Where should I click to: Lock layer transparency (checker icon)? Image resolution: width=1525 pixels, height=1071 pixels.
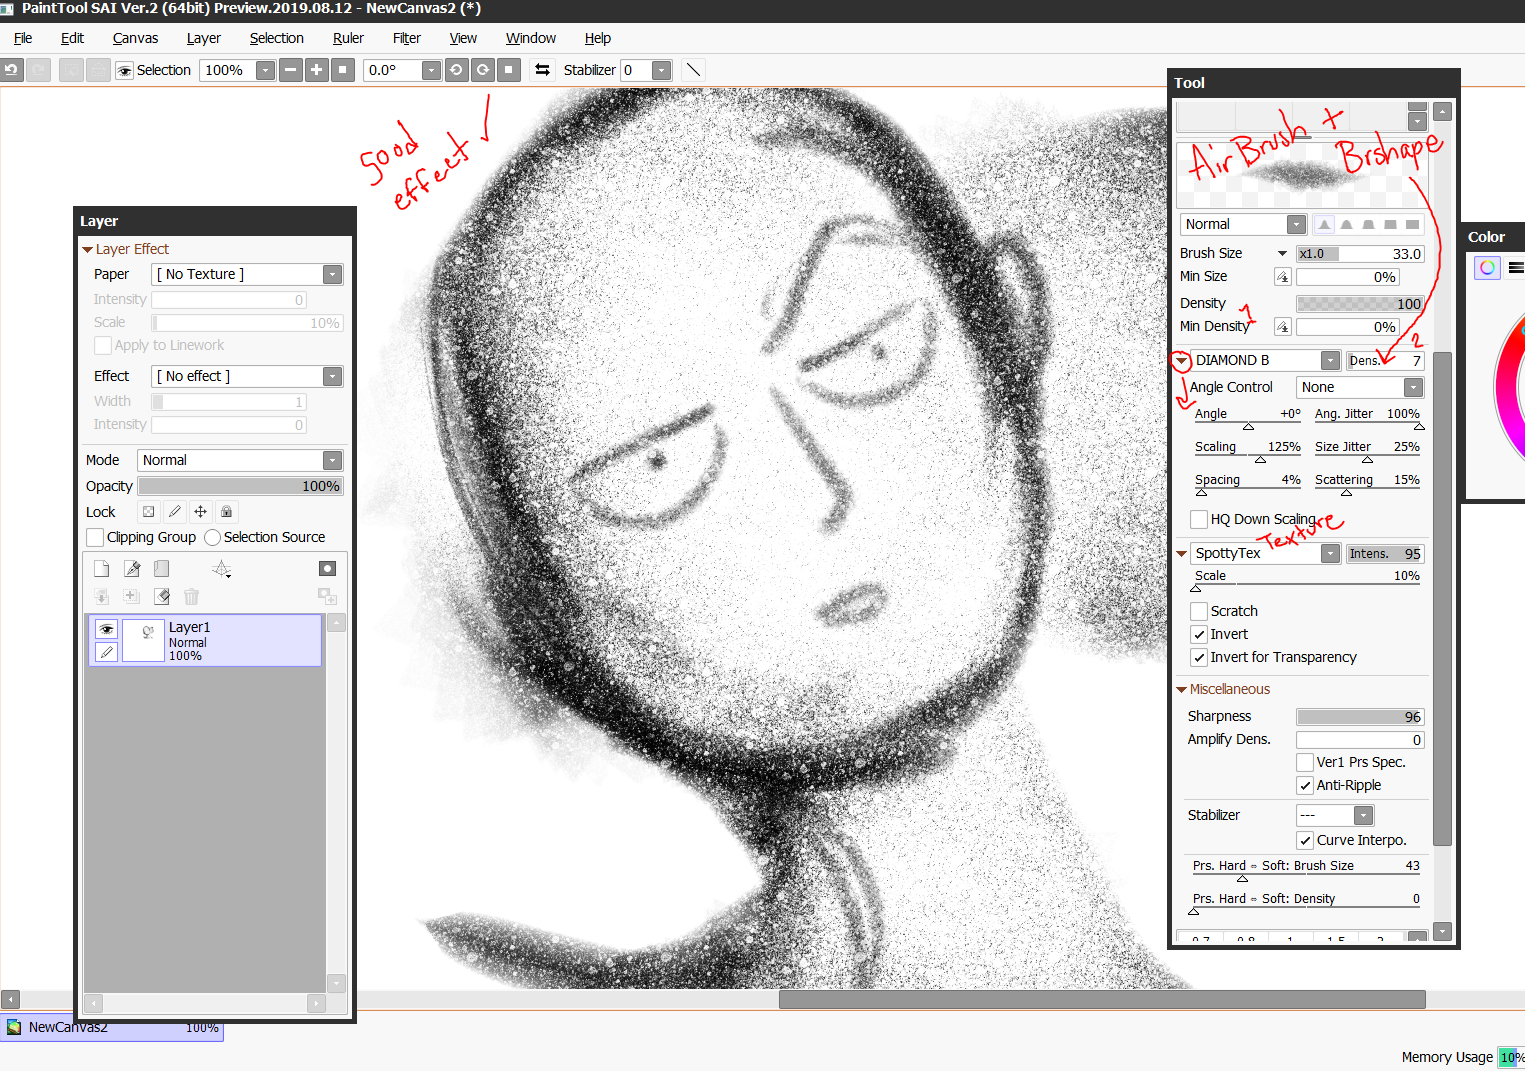click(x=149, y=512)
